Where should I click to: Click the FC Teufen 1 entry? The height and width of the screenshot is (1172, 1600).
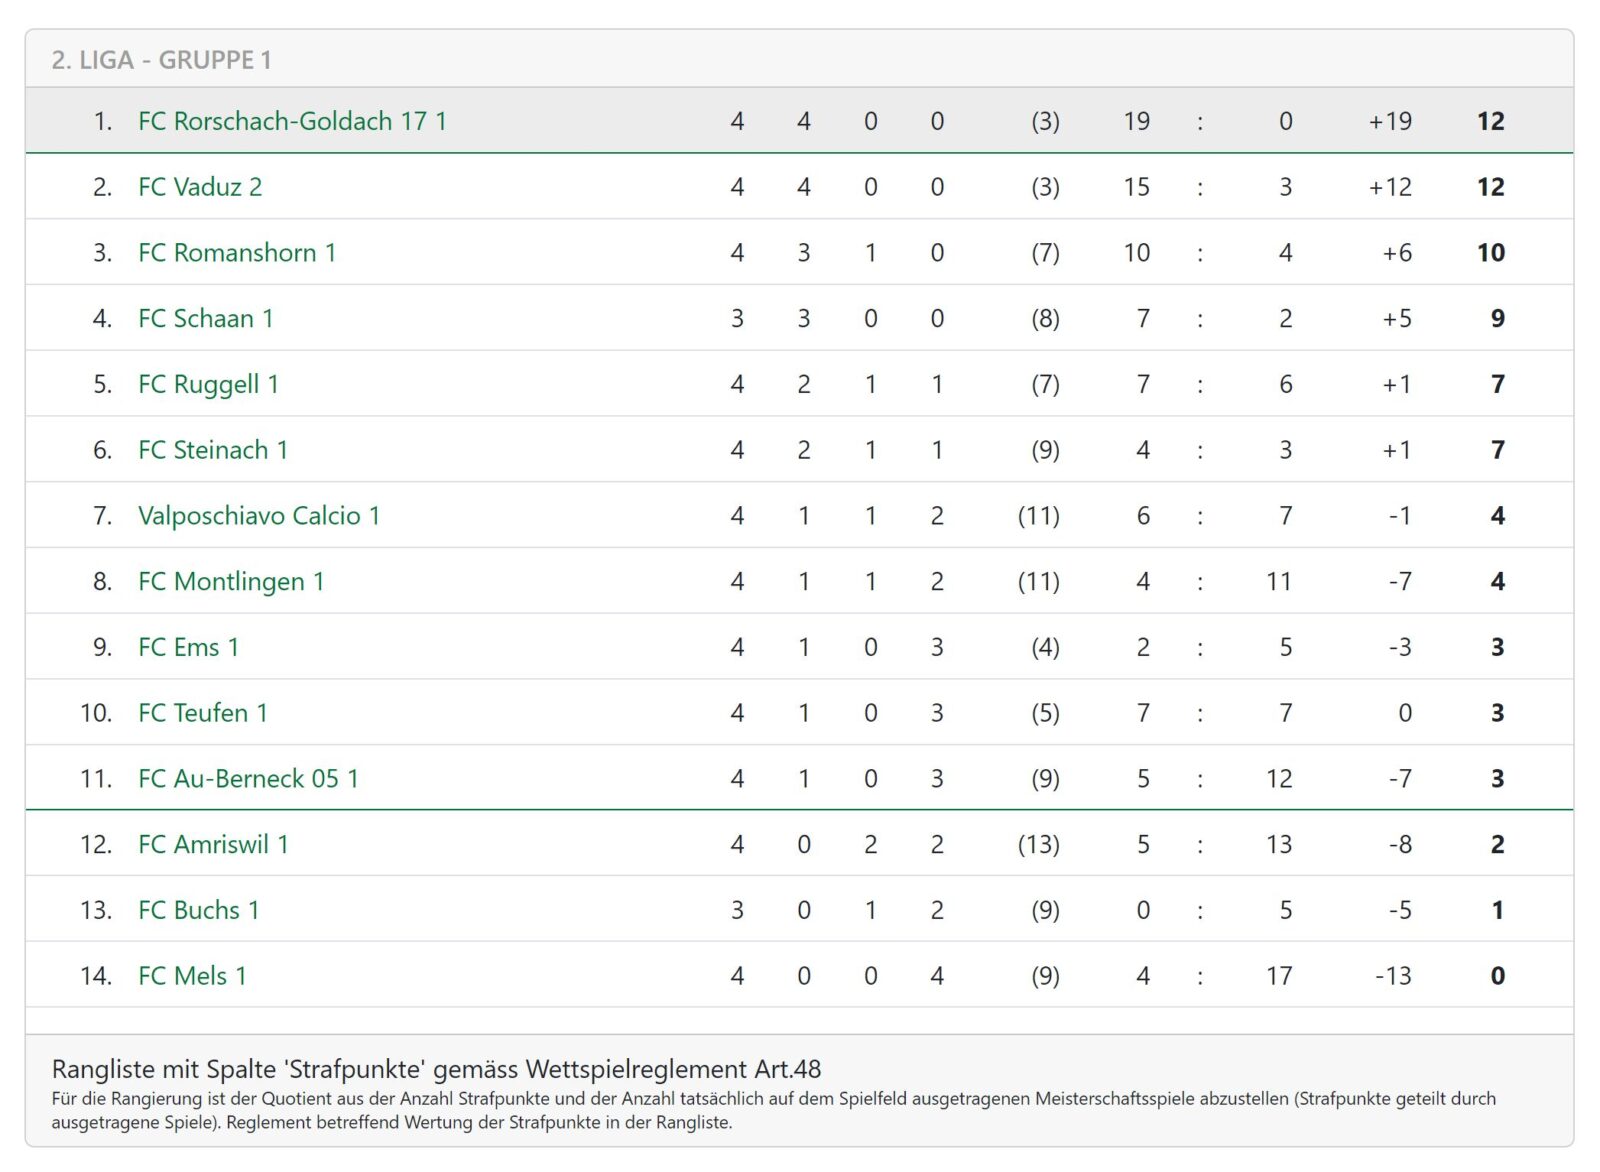click(203, 714)
